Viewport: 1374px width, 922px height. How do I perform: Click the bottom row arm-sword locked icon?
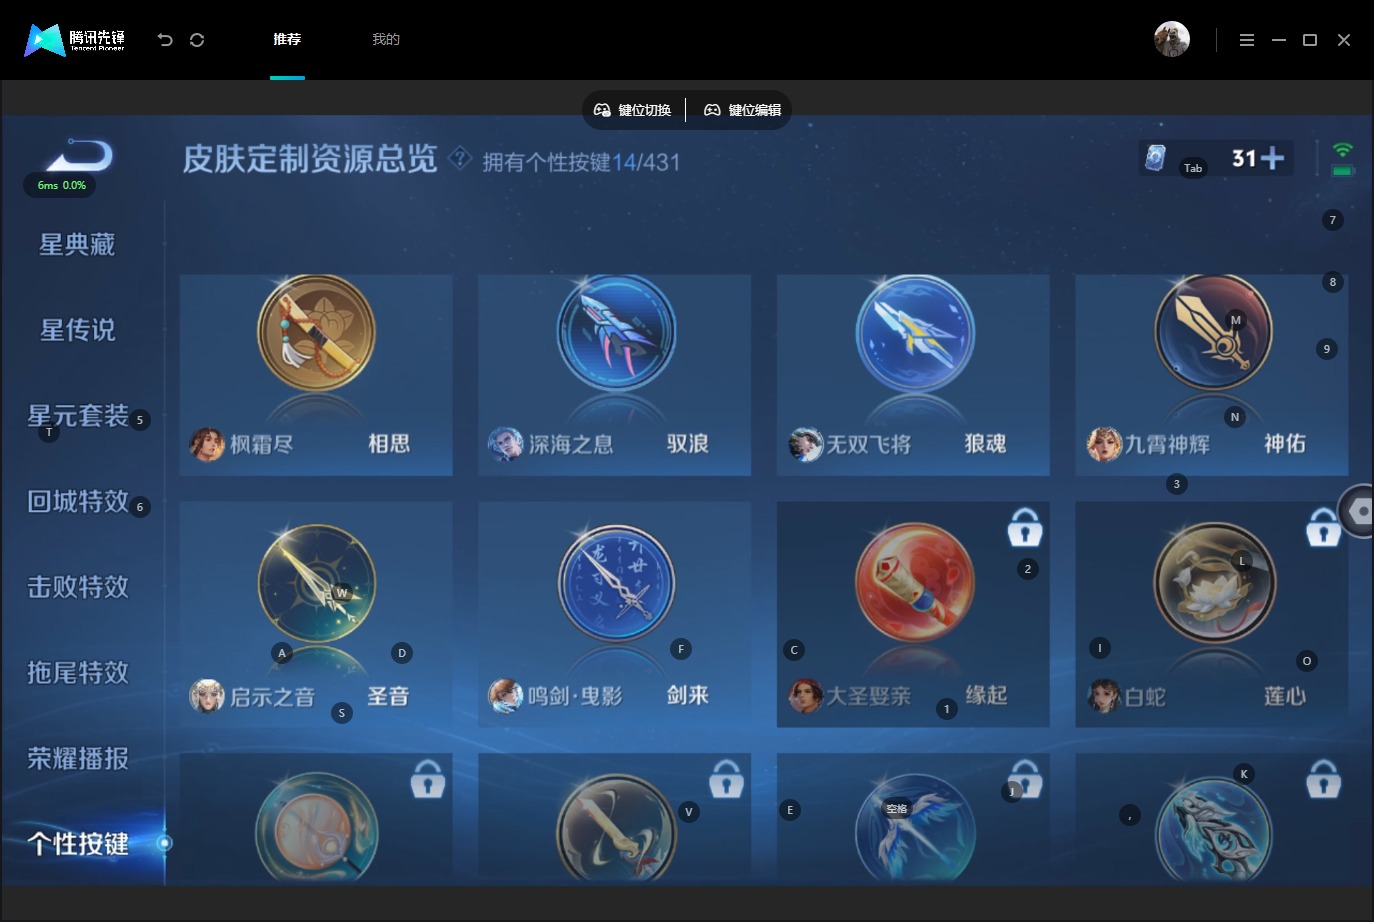[x=616, y=828]
